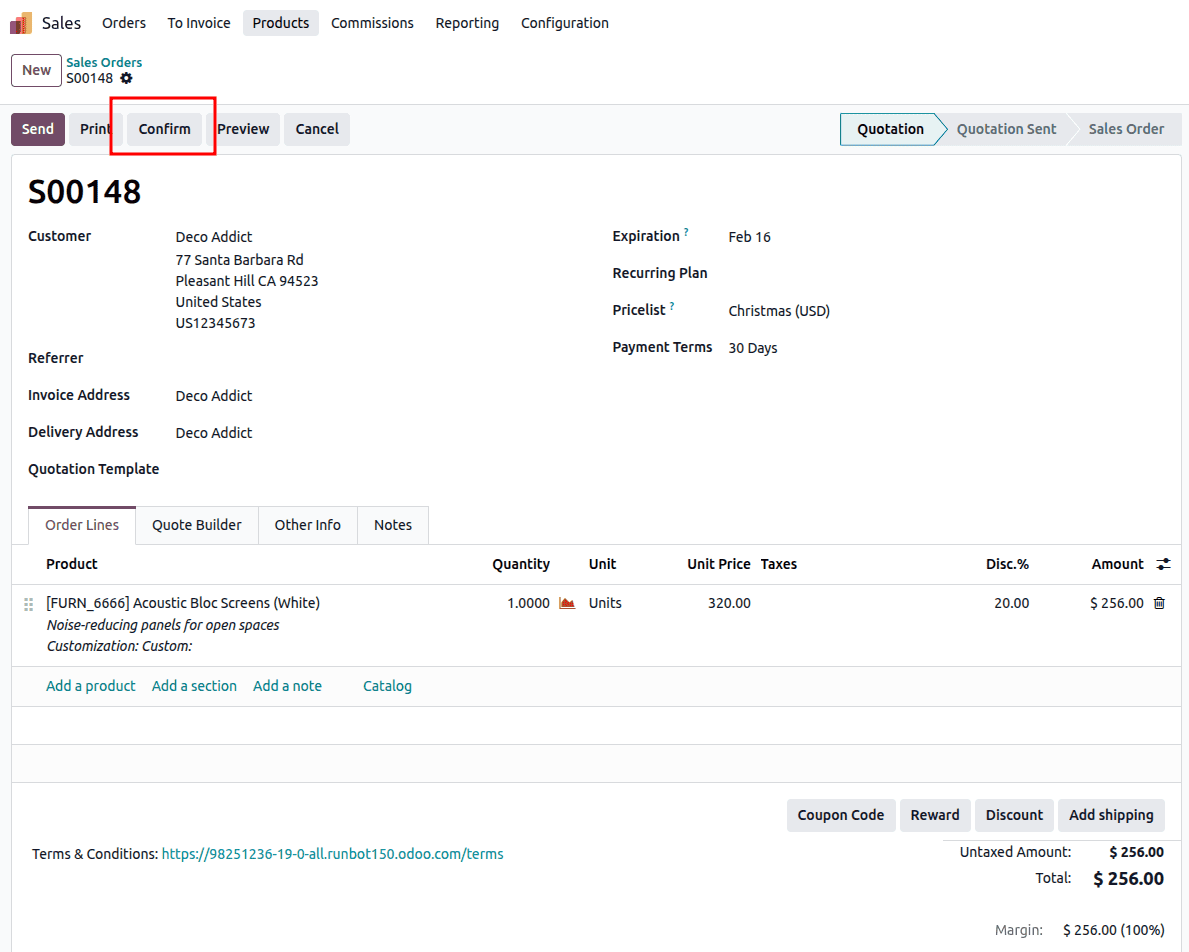Open the Christmas (USD) pricelist selector
Screen dimensions: 1189x952
point(779,310)
